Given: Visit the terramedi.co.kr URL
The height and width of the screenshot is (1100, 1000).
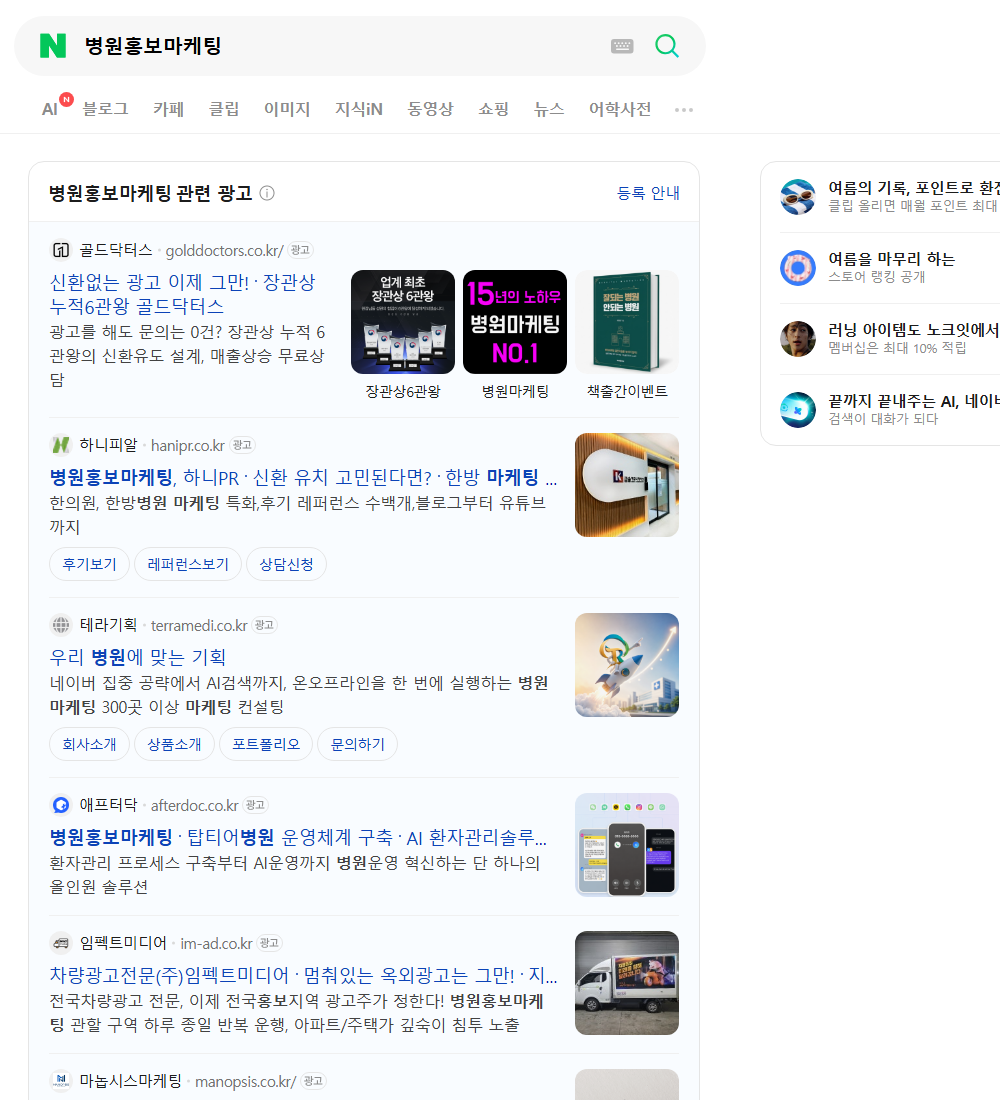Looking at the screenshot, I should 199,625.
